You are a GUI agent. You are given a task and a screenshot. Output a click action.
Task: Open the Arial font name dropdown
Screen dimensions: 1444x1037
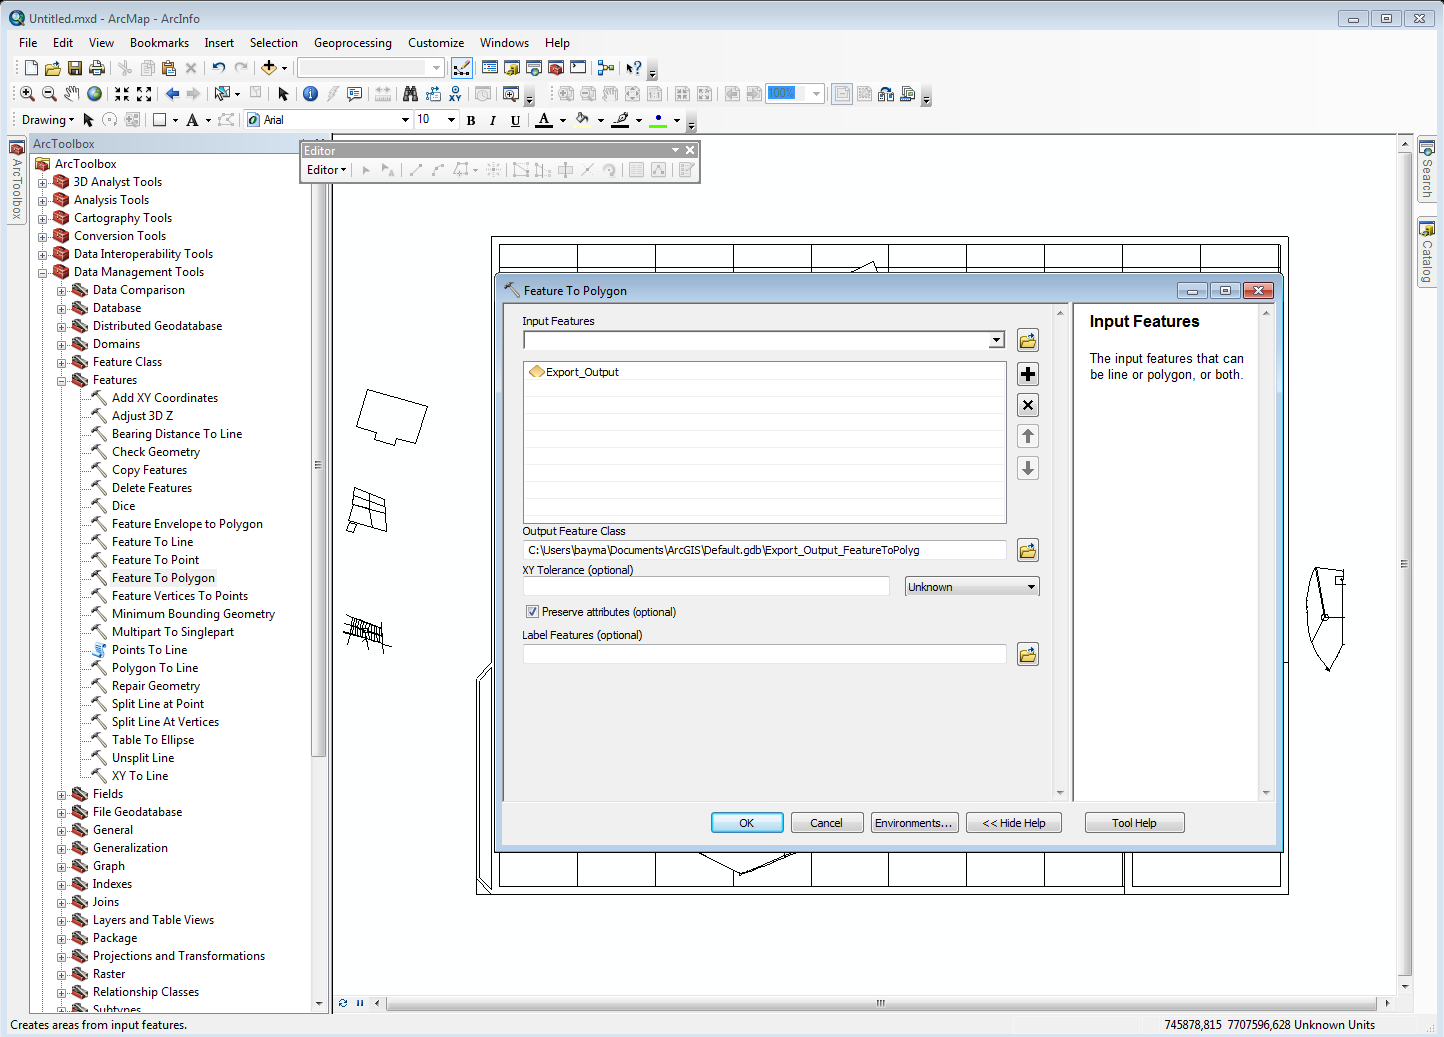[x=405, y=120]
